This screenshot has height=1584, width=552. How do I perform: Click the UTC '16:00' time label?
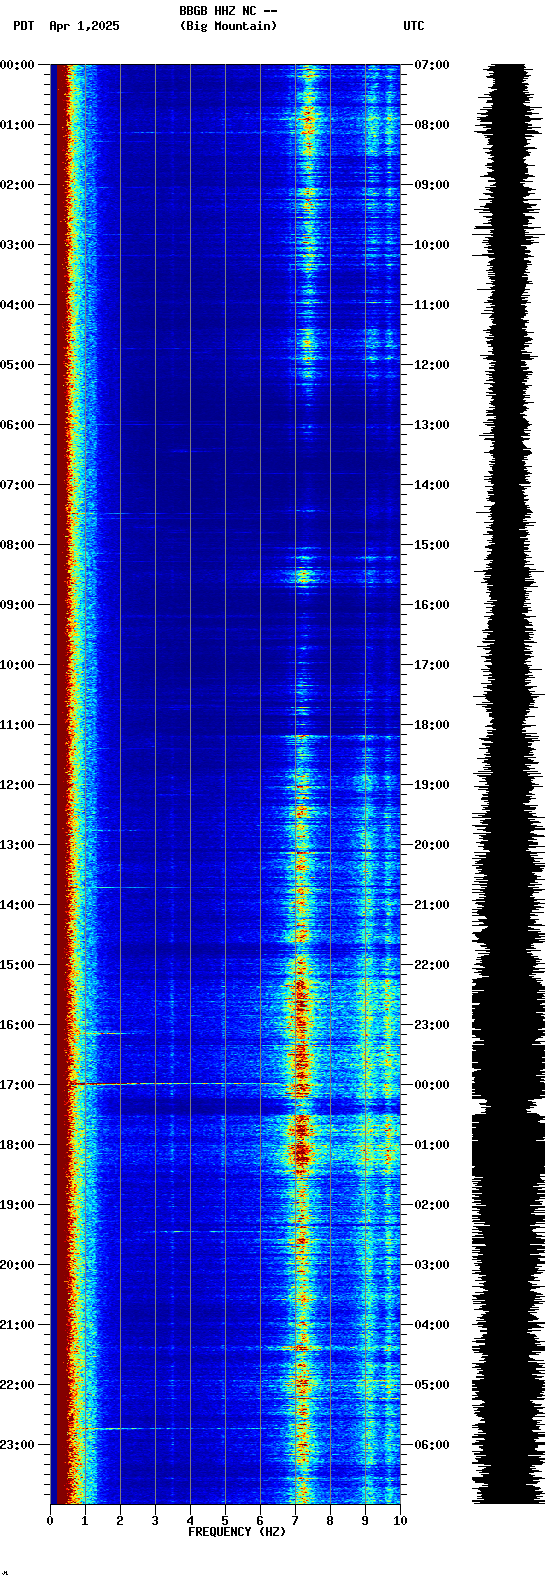431,605
